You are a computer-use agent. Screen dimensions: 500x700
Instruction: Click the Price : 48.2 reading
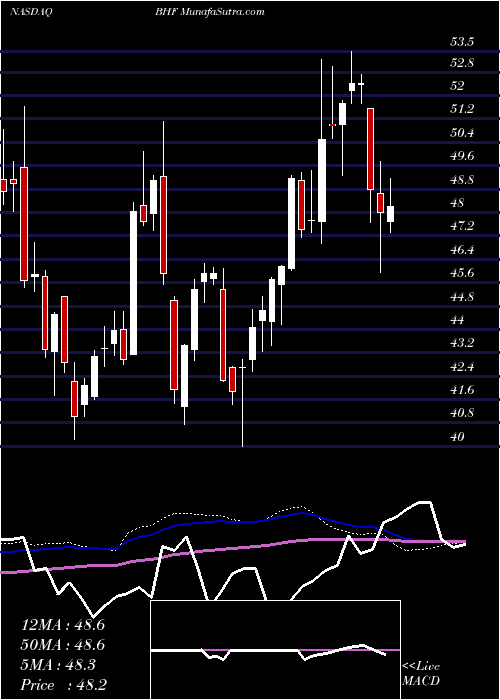point(63,685)
